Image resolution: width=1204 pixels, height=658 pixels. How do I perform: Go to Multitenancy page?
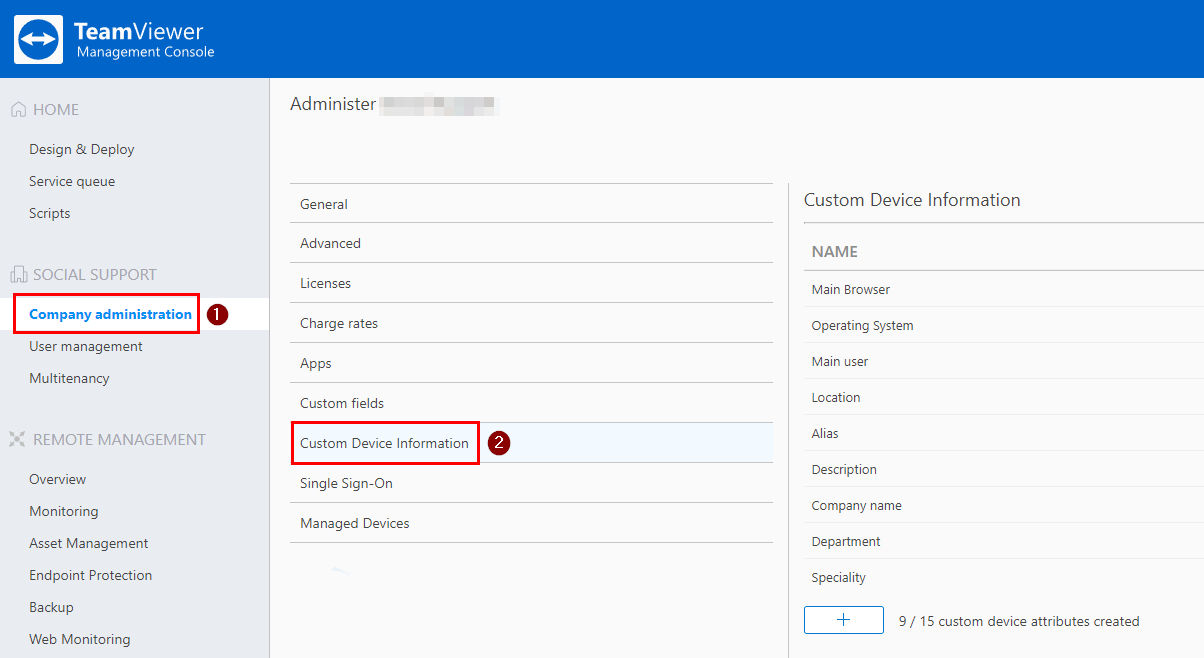click(x=69, y=378)
